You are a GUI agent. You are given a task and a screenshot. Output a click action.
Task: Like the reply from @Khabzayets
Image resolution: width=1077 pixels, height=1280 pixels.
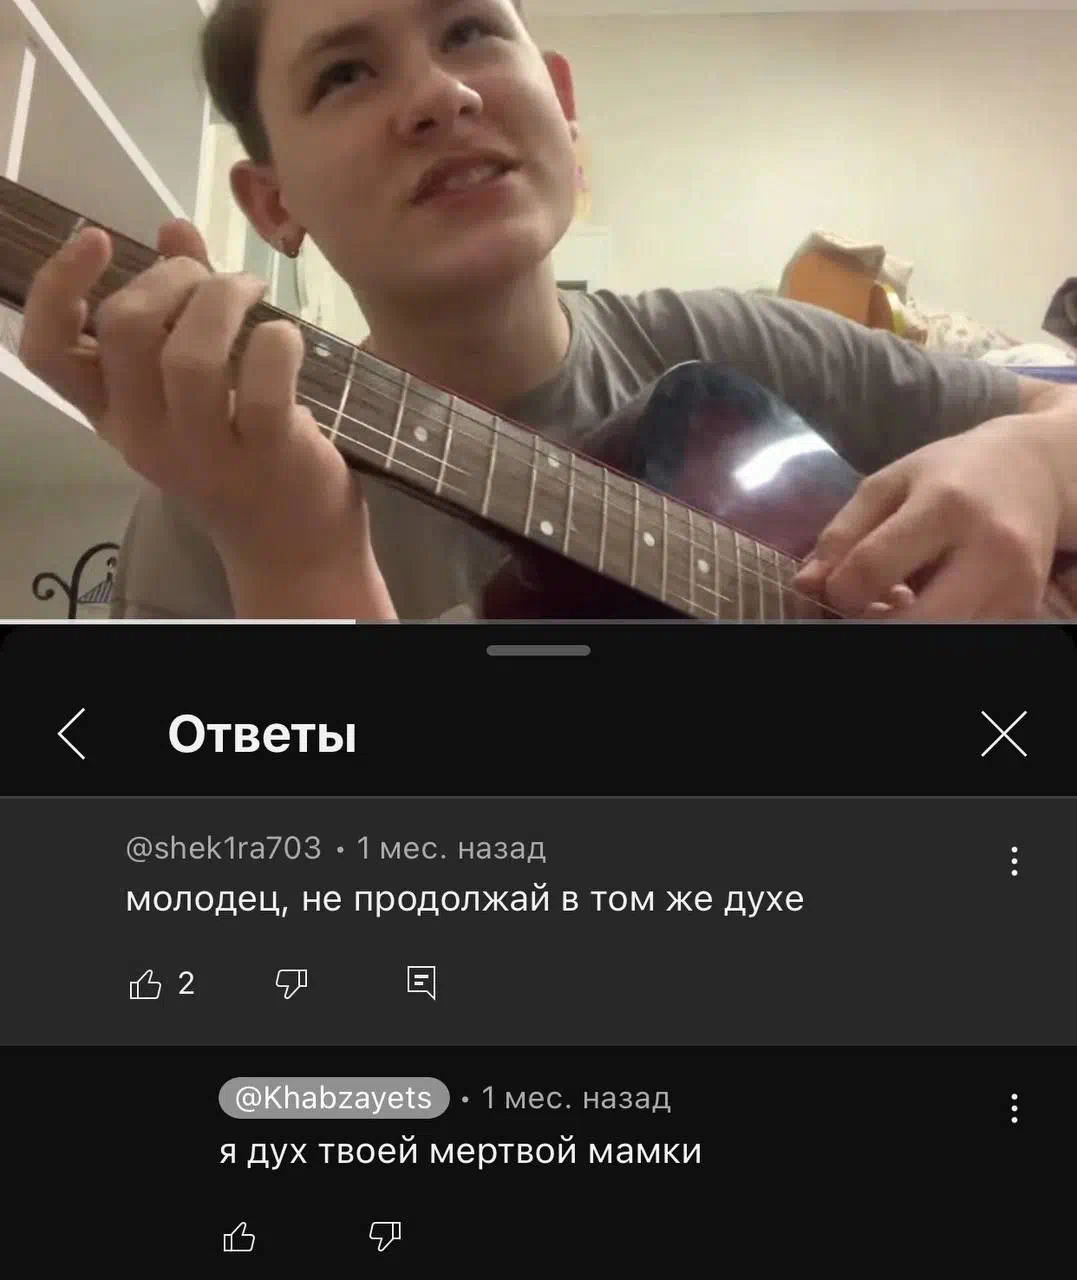pyautogui.click(x=239, y=1237)
